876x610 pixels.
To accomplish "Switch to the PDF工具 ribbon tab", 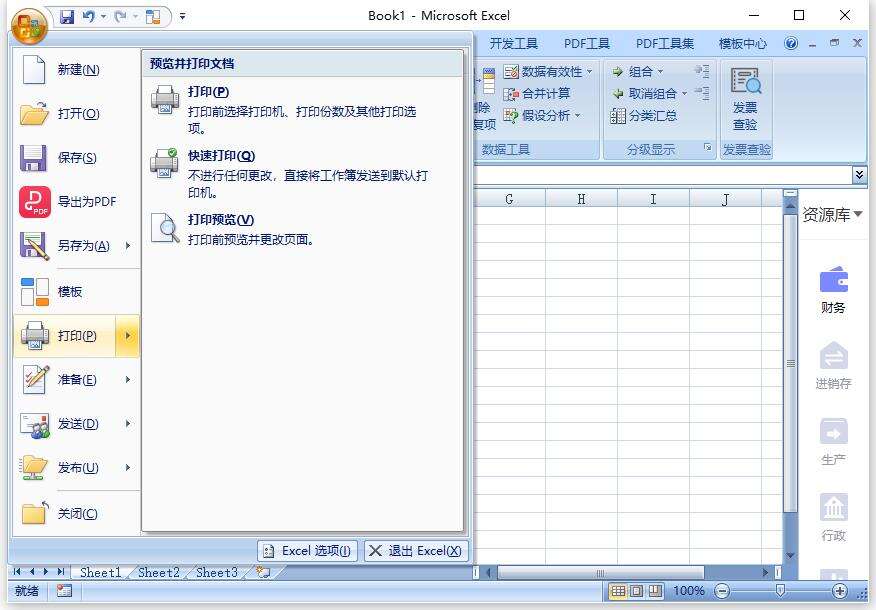I will tap(587, 44).
